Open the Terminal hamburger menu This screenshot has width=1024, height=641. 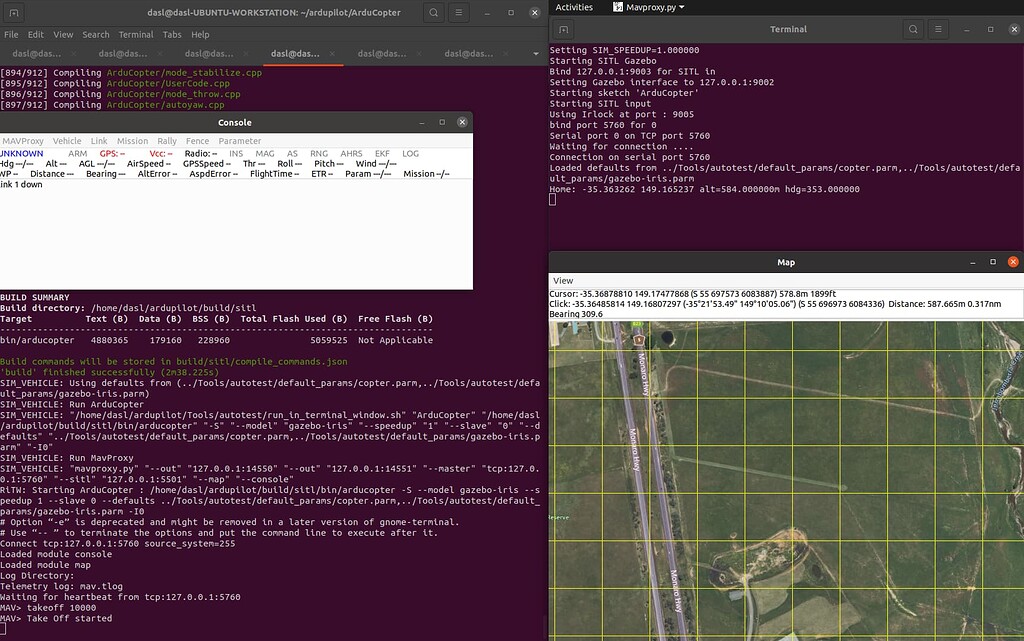click(936, 29)
